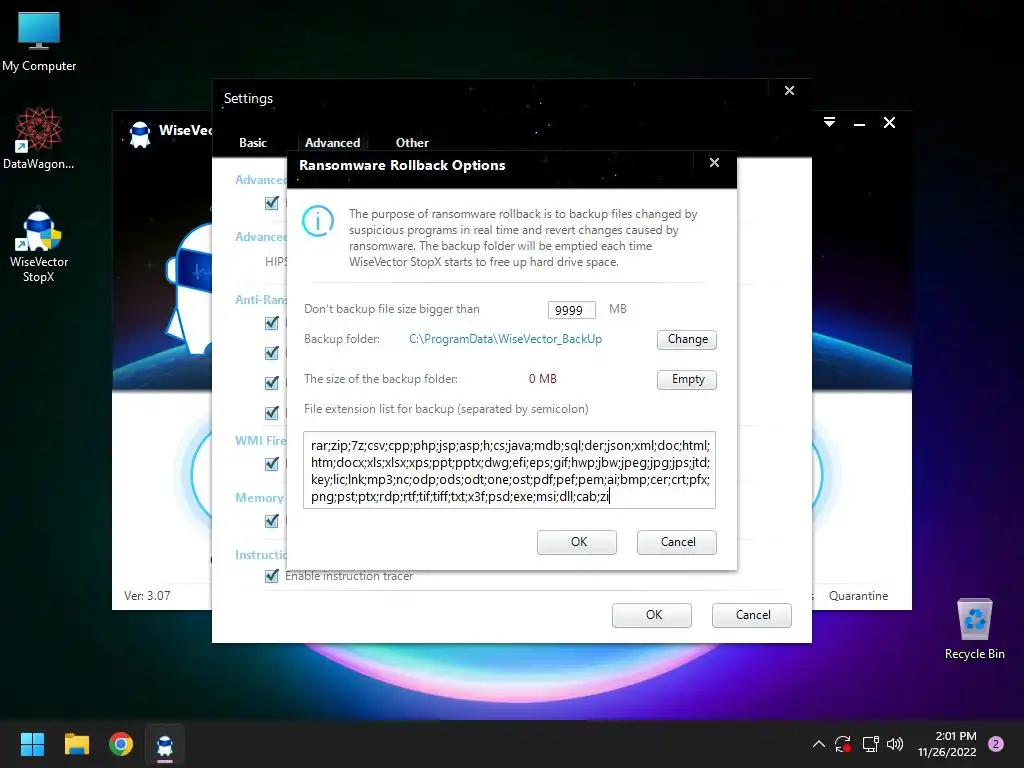Viewport: 1024px width, 768px height.
Task: Click Change backup folder button
Action: coord(686,340)
